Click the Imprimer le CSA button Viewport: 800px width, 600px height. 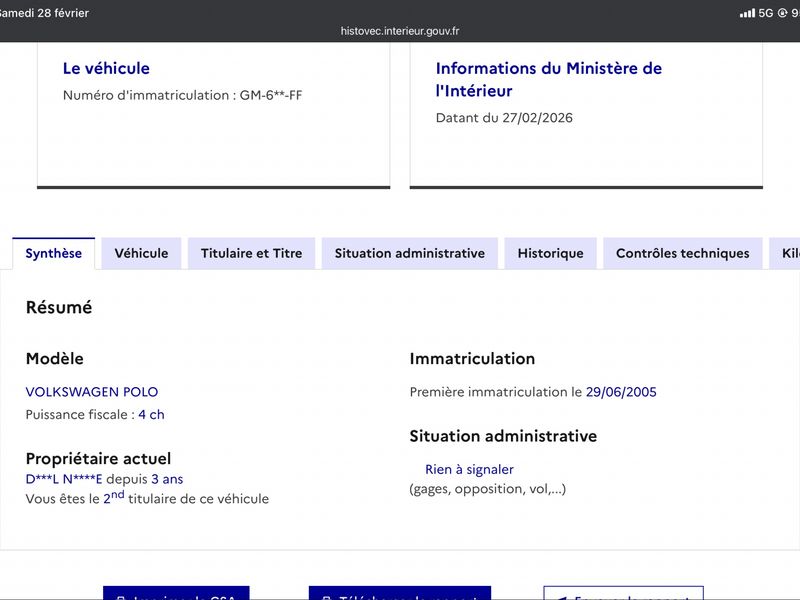(176, 594)
